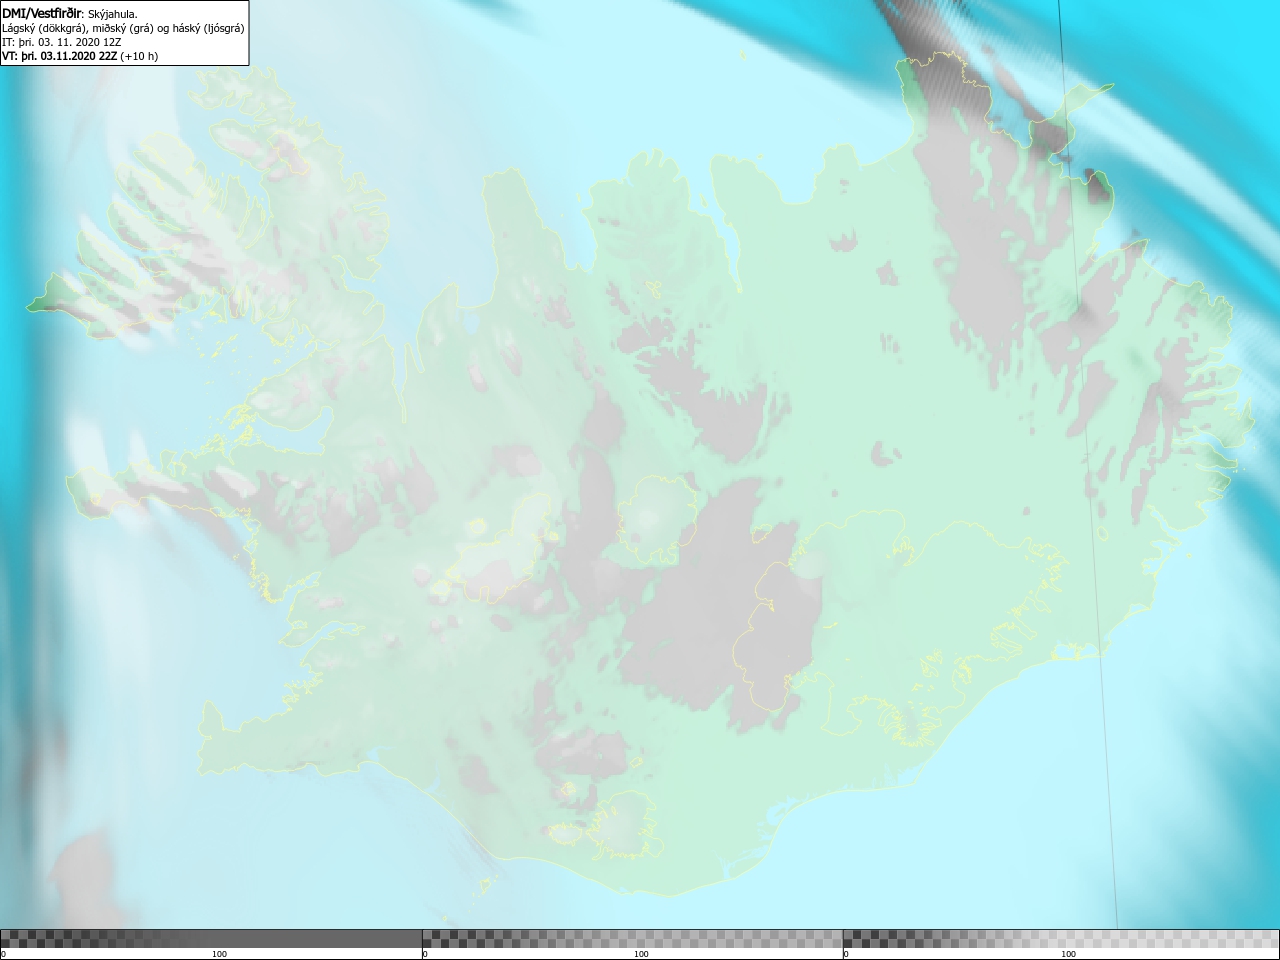Click the title 'DMI/Vestfirðir: Skýjahula.'

70,14
